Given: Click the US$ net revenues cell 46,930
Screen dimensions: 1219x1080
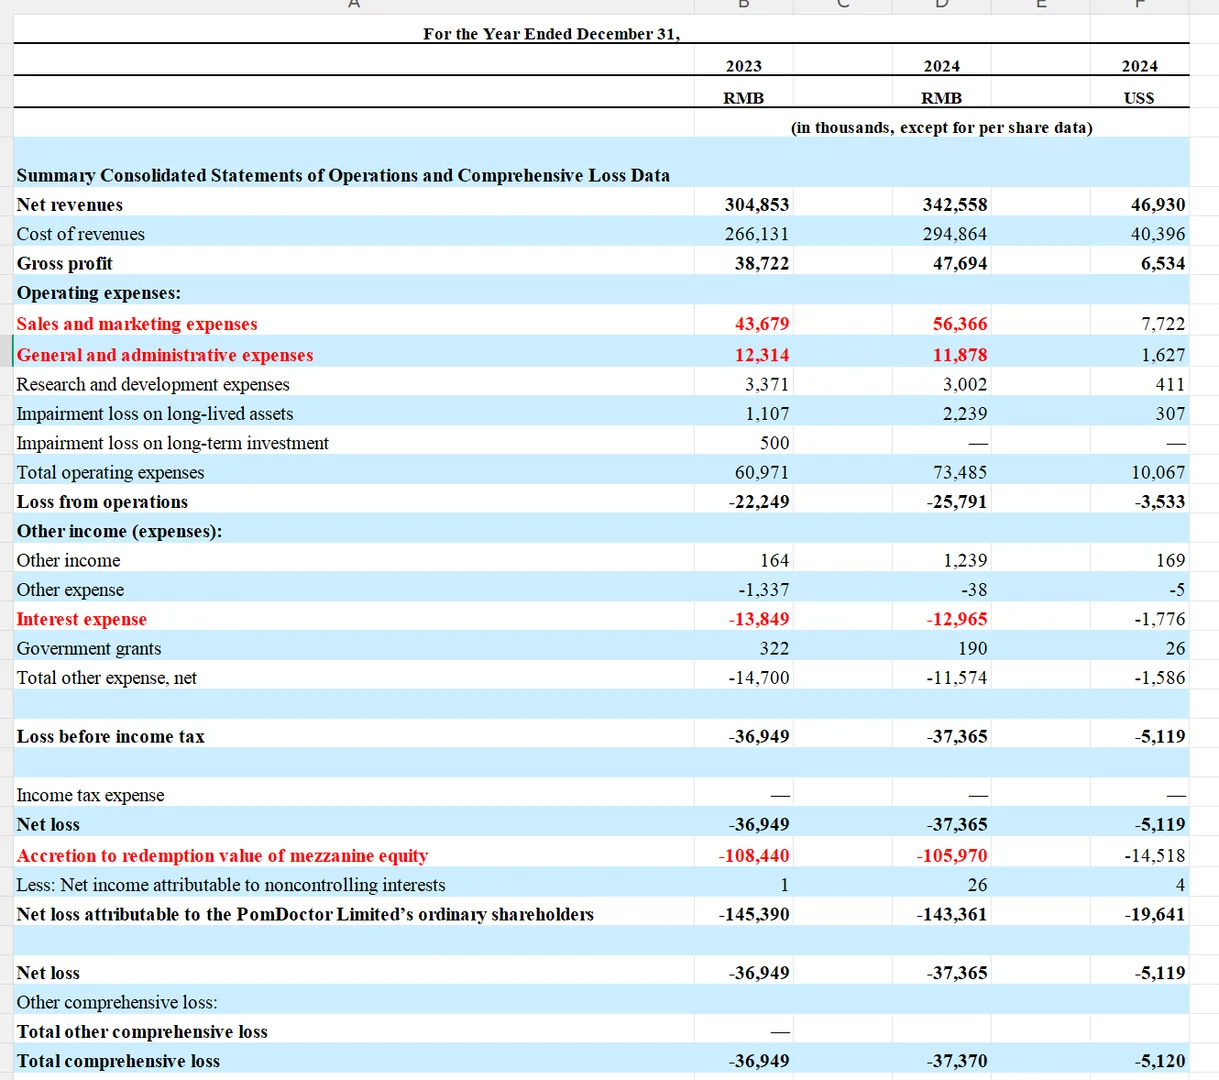Looking at the screenshot, I should click(x=1158, y=205).
